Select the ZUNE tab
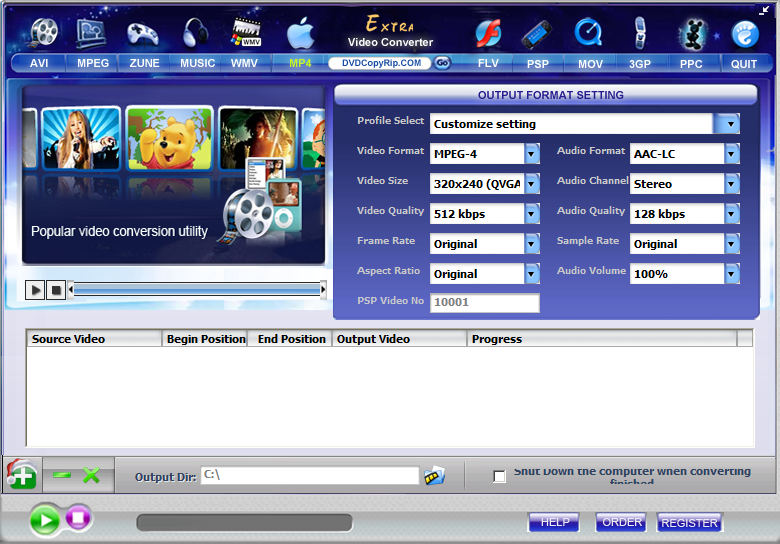The height and width of the screenshot is (544, 780). [x=144, y=63]
